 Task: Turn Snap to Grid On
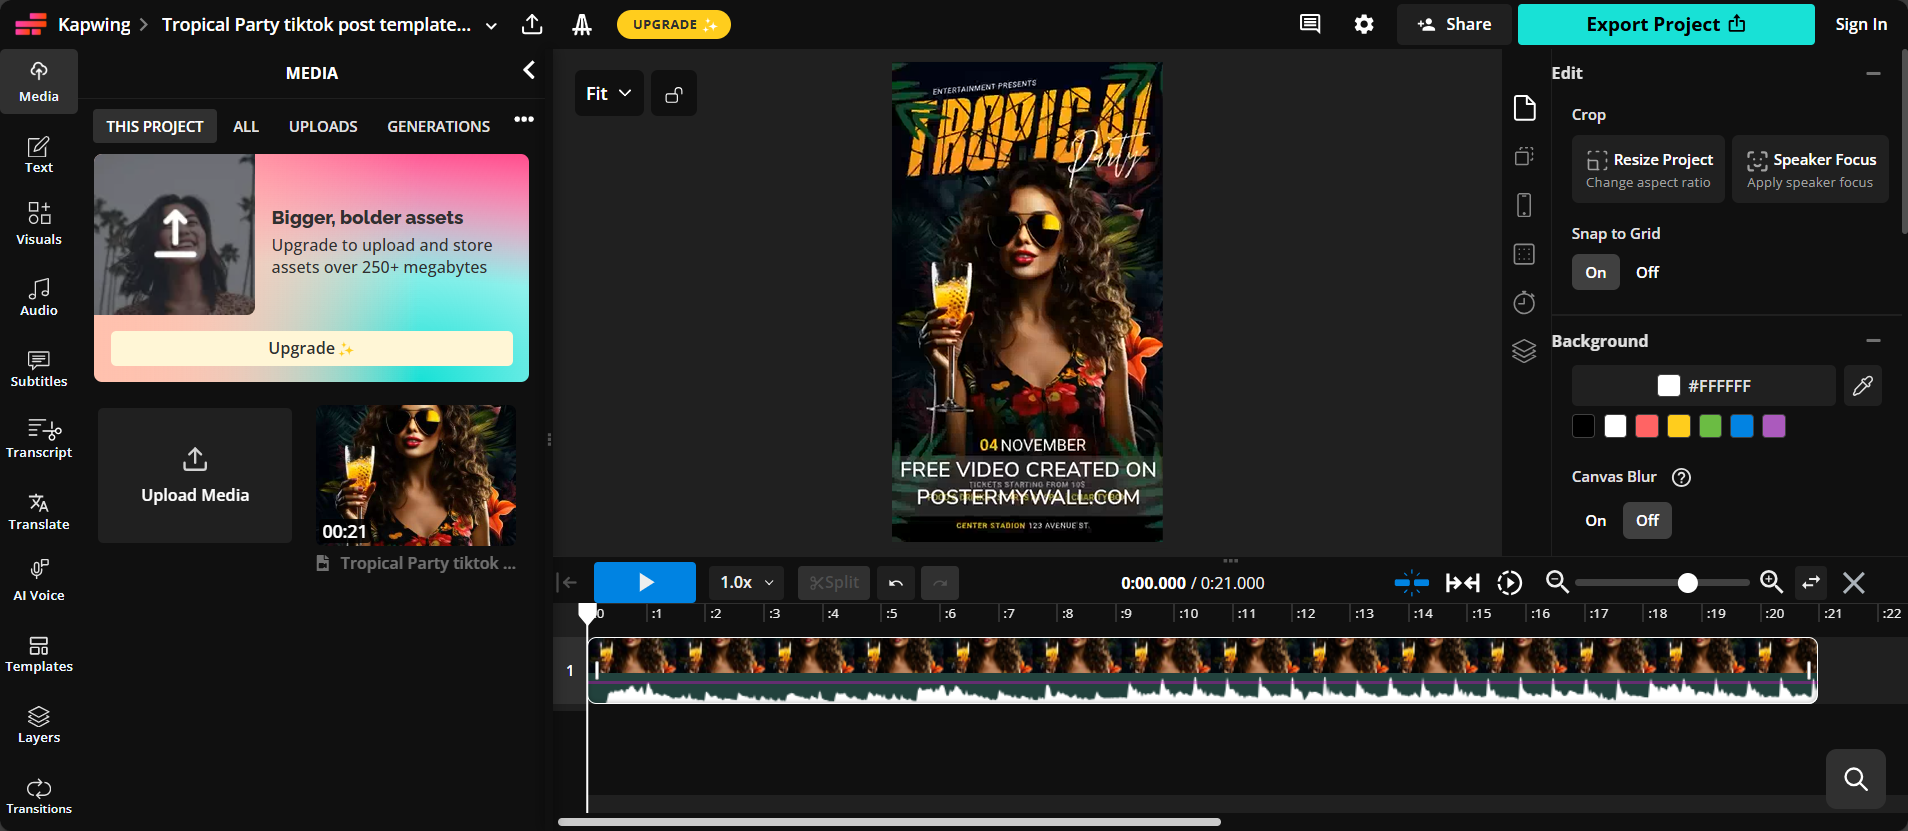pos(1596,272)
